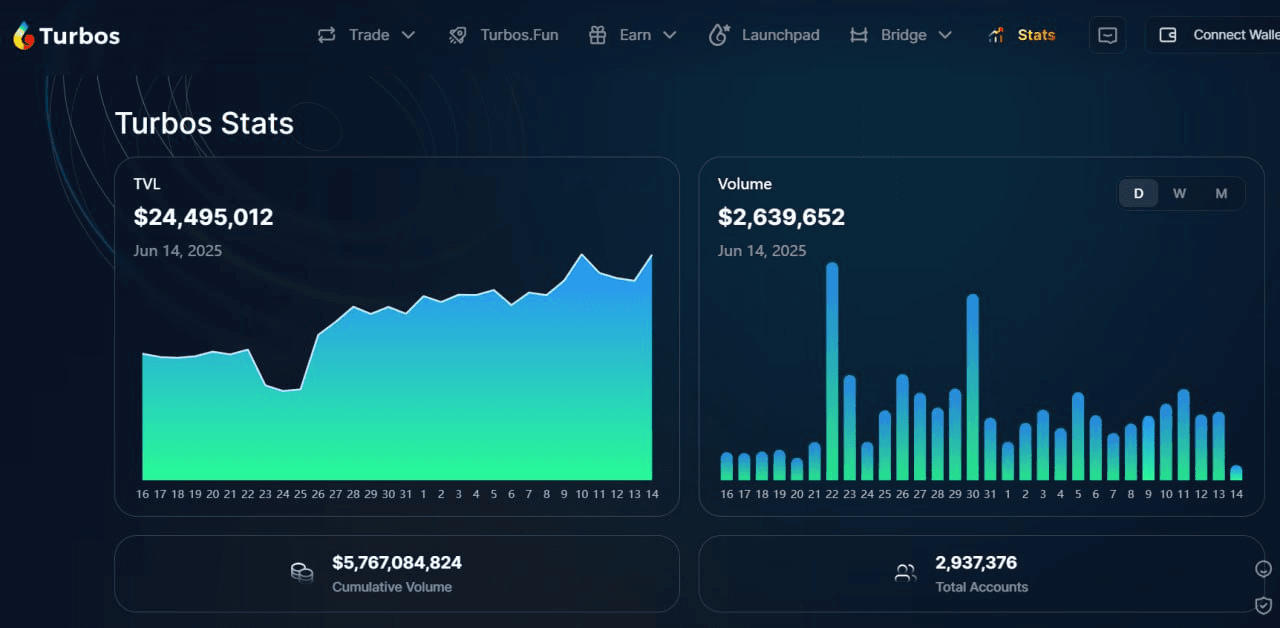Click the tallest volume bar for day 22
The height and width of the screenshot is (628, 1280).
[x=832, y=371]
